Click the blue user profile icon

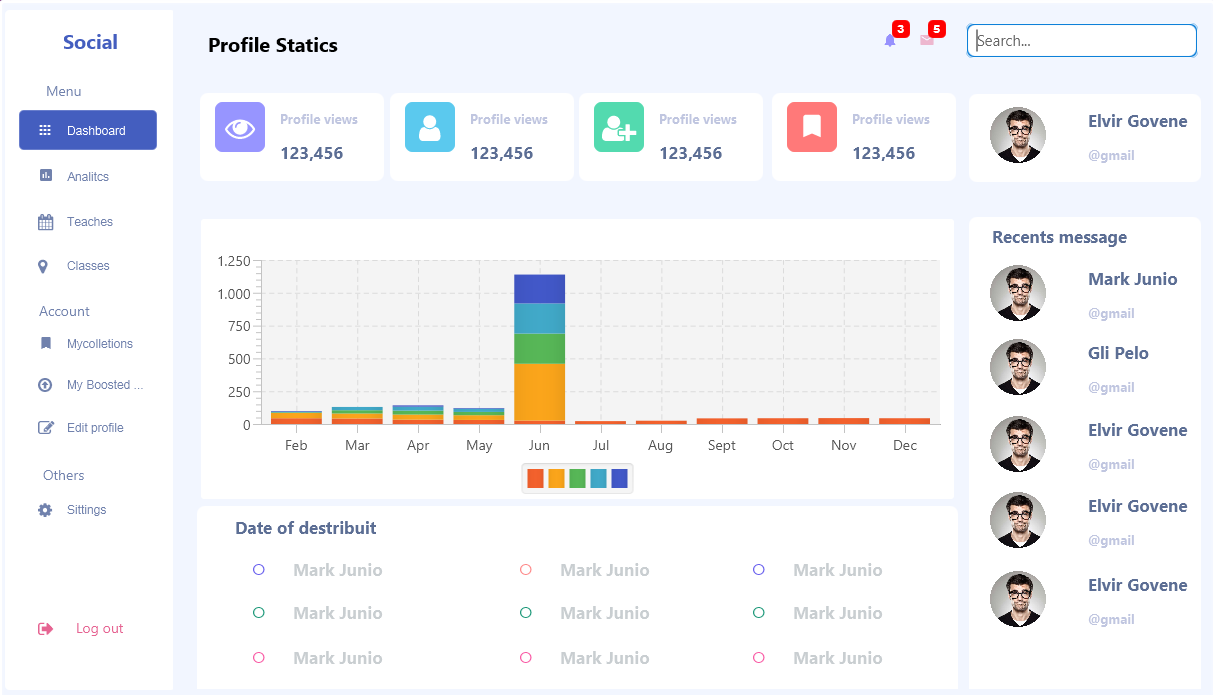click(430, 127)
